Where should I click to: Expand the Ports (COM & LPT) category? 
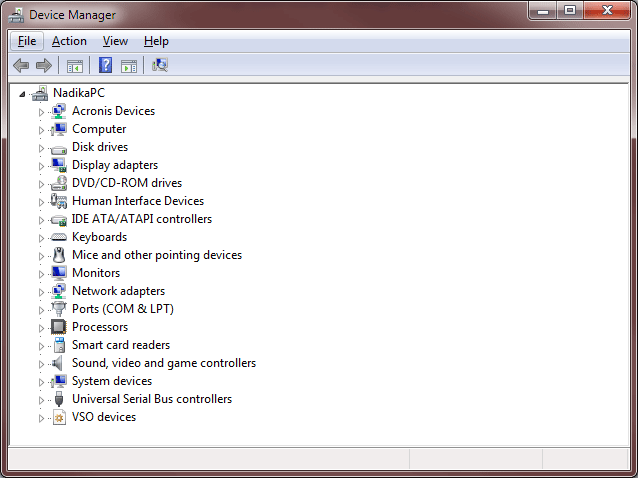pyautogui.click(x=42, y=309)
